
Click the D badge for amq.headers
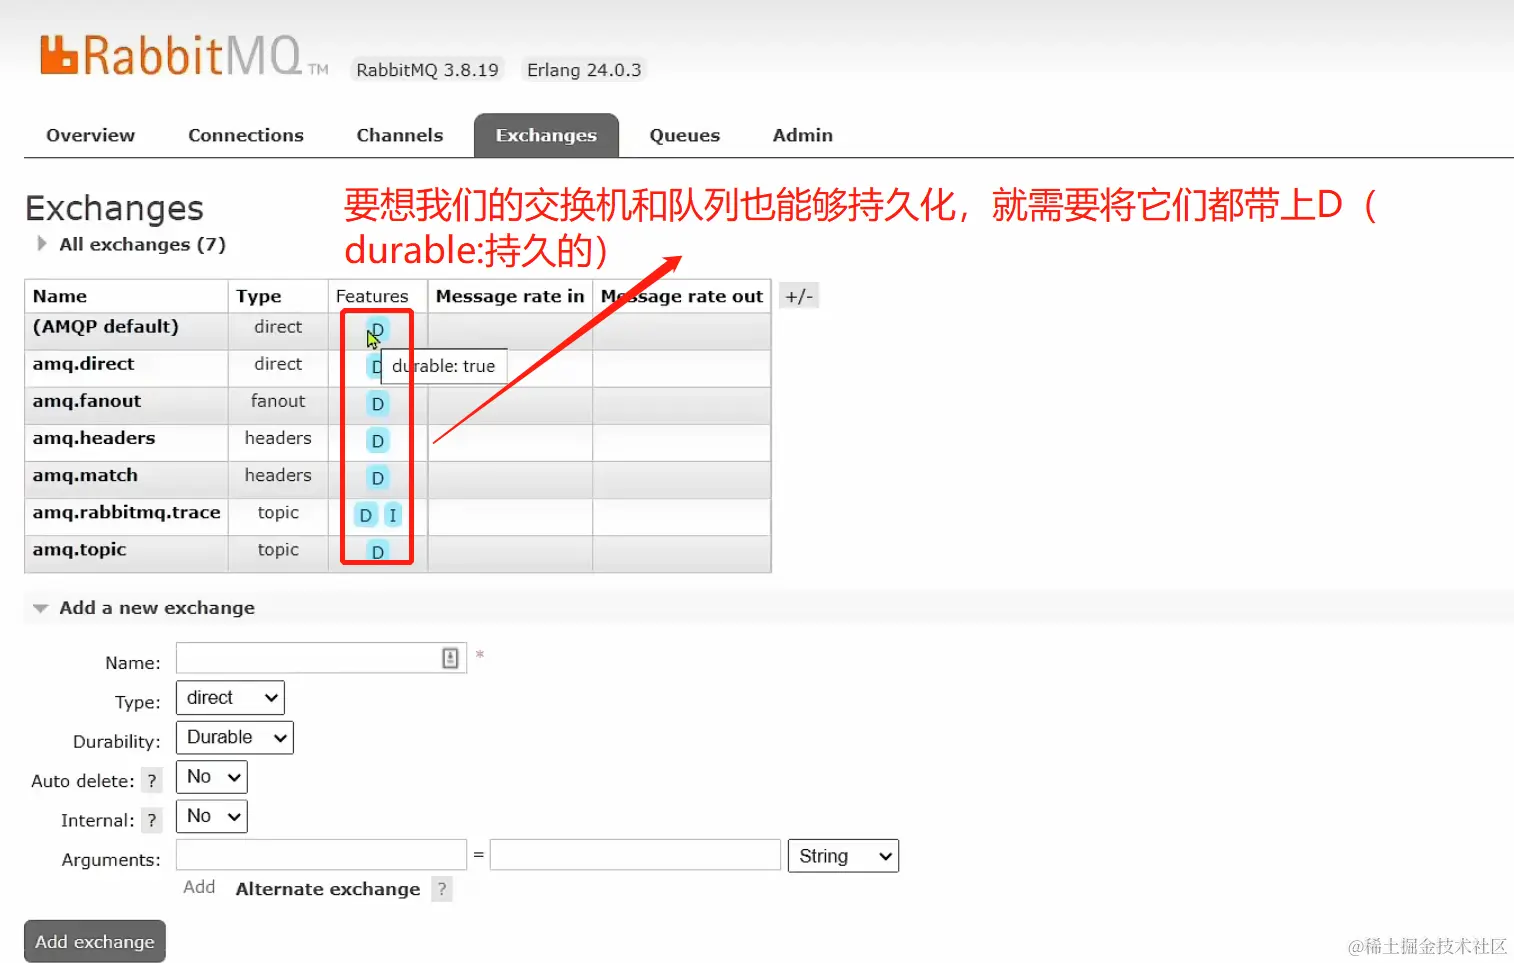coord(377,441)
